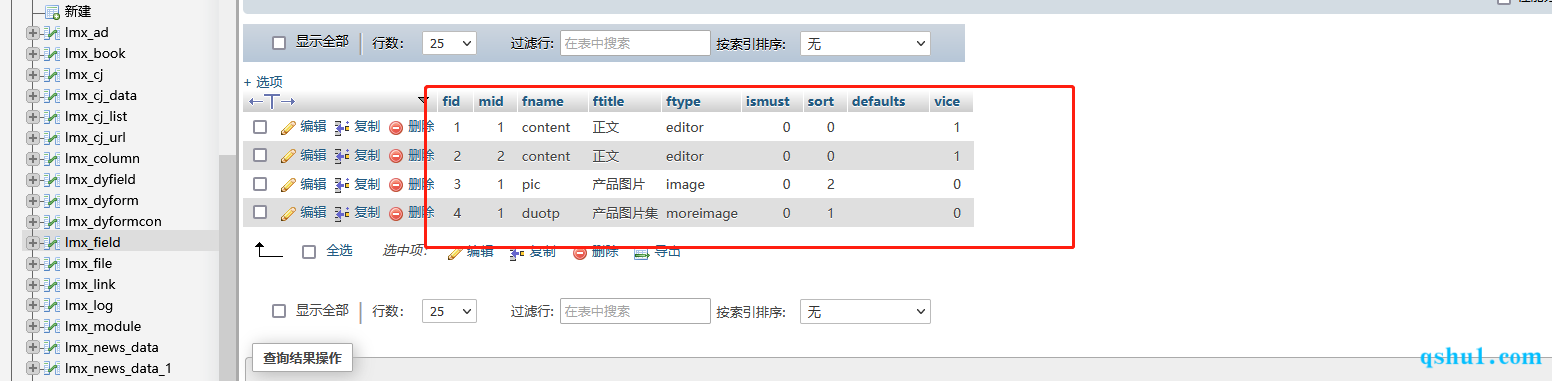Select lmx_news_data_1 in the table tree
1552x381 pixels.
click(x=118, y=369)
